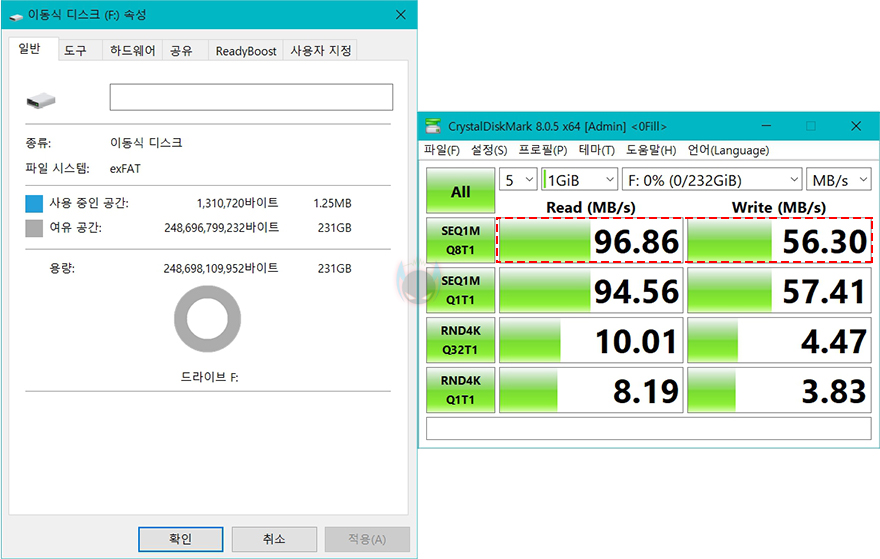The image size is (880, 559).
Task: Open the 도움말(H) menu
Action: (651, 150)
